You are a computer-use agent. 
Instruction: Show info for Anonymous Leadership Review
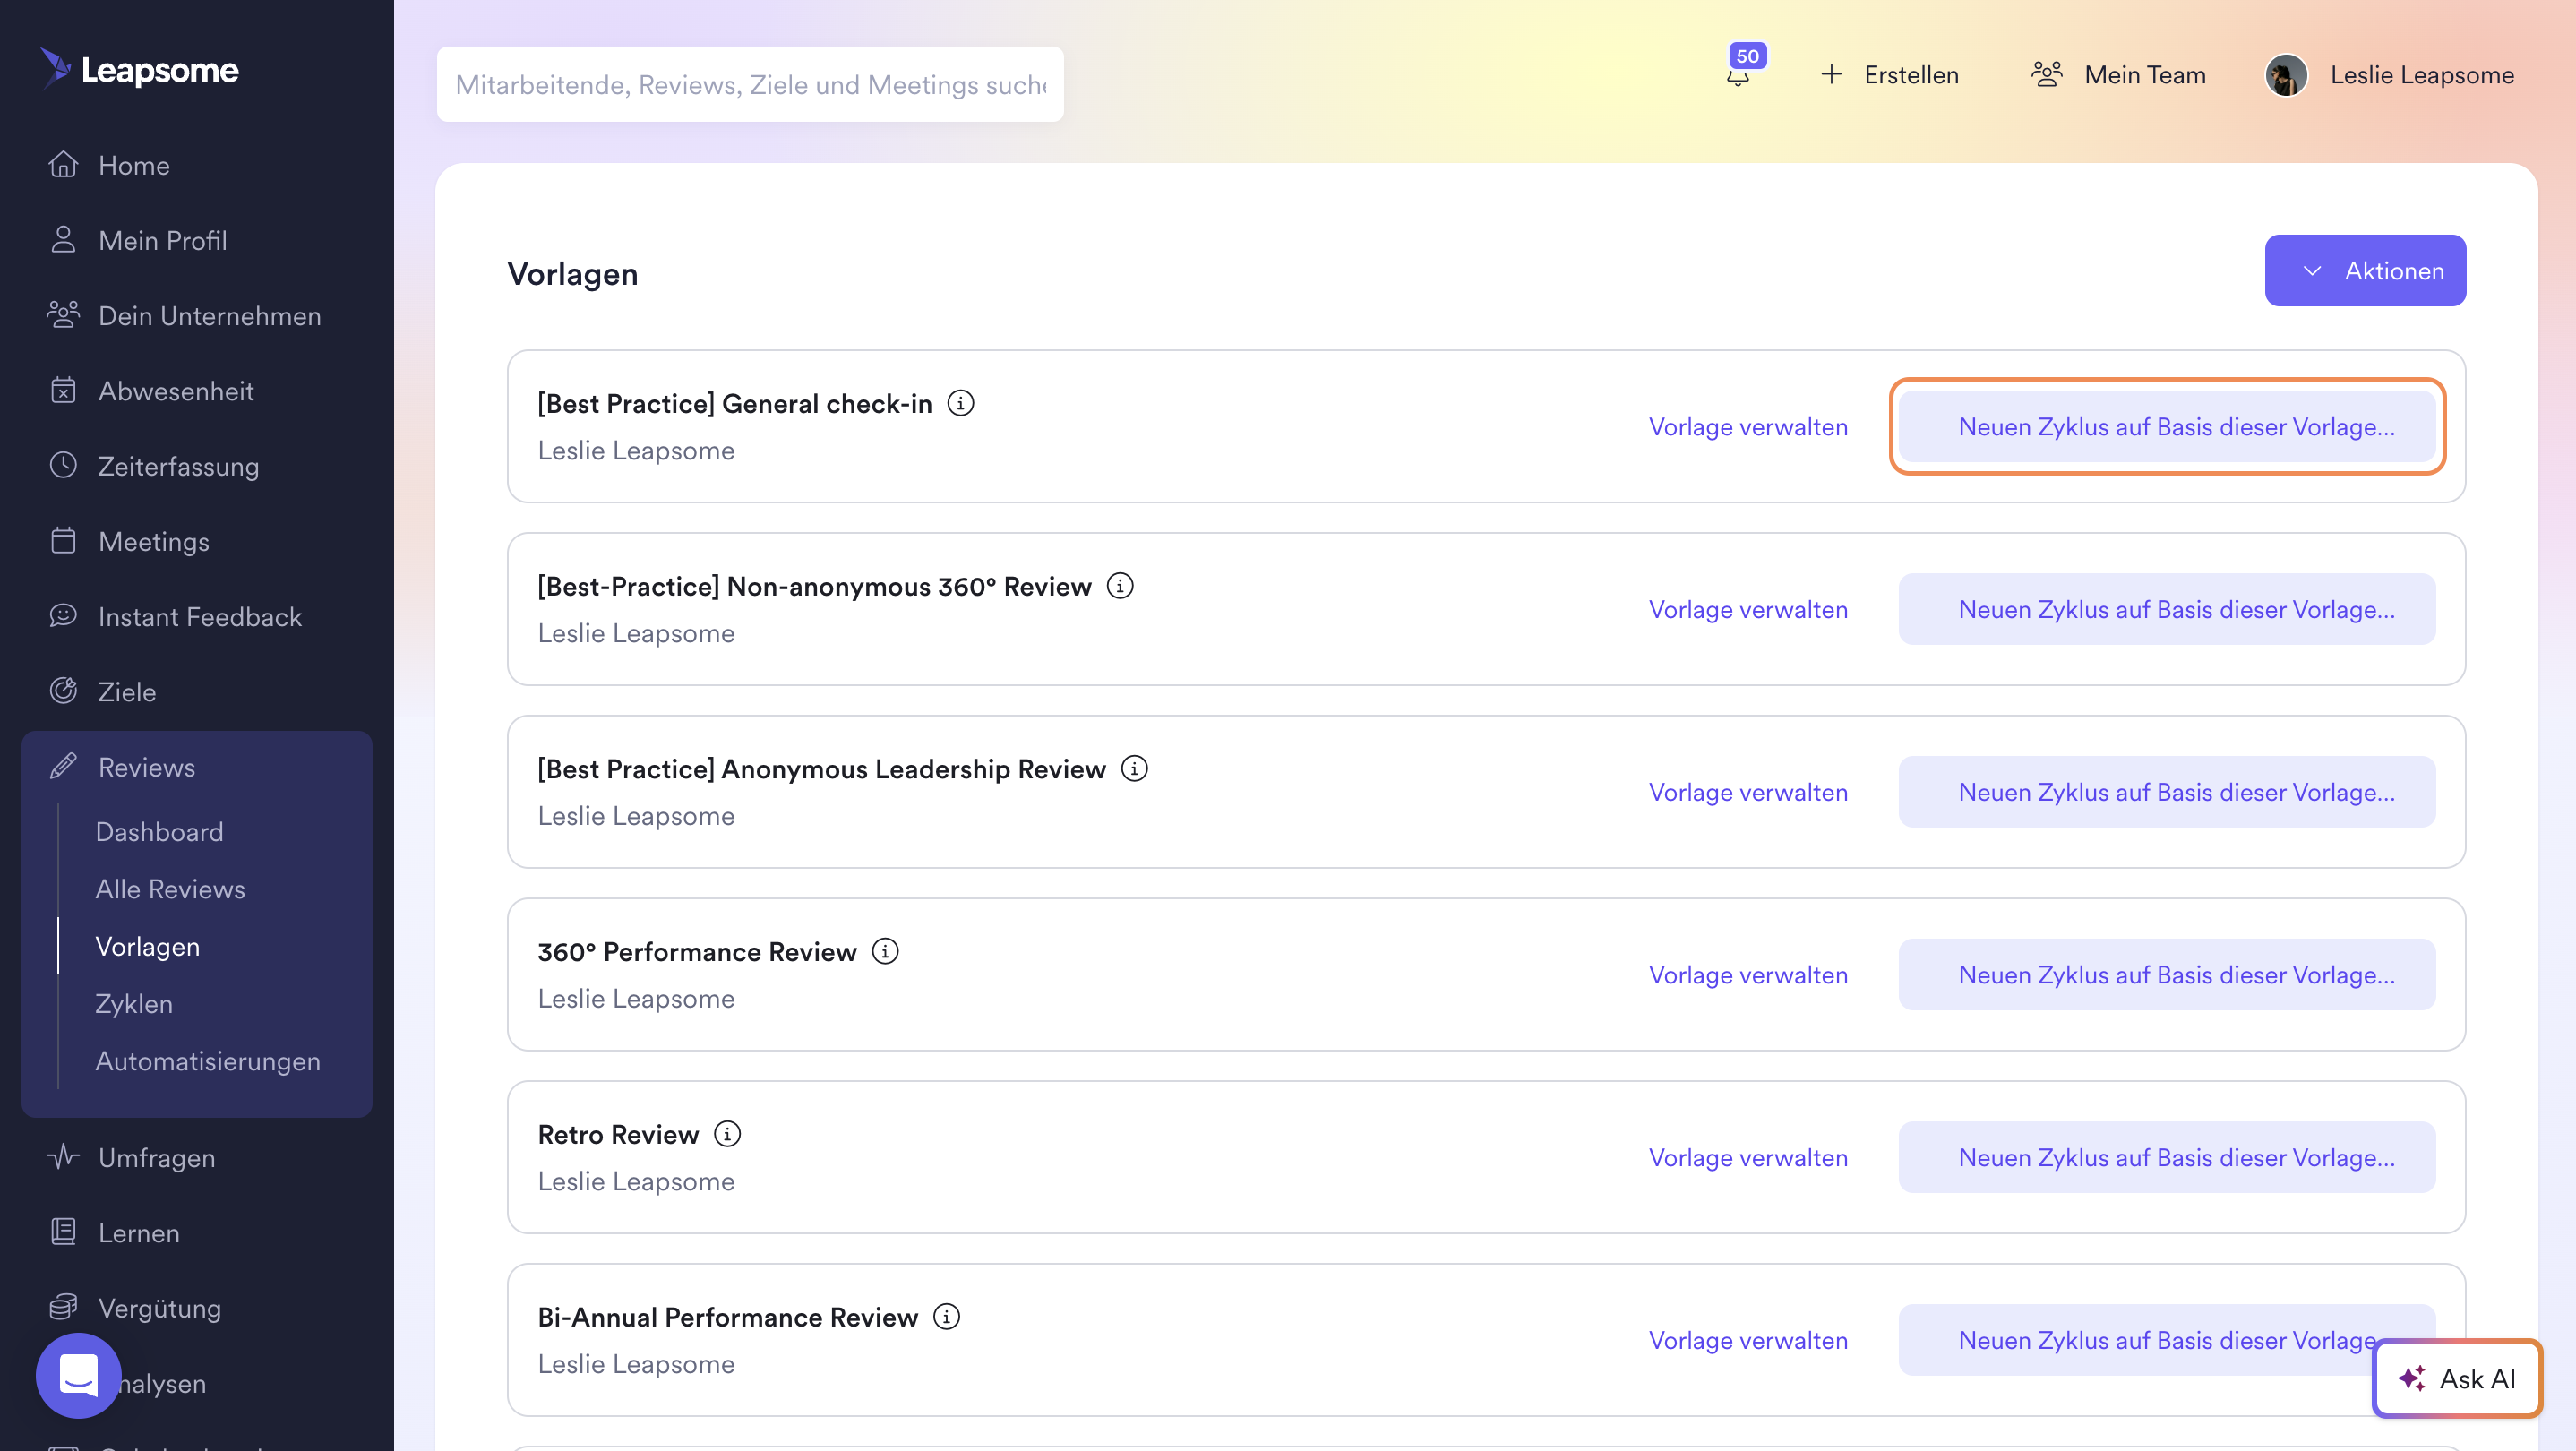[x=1134, y=769]
